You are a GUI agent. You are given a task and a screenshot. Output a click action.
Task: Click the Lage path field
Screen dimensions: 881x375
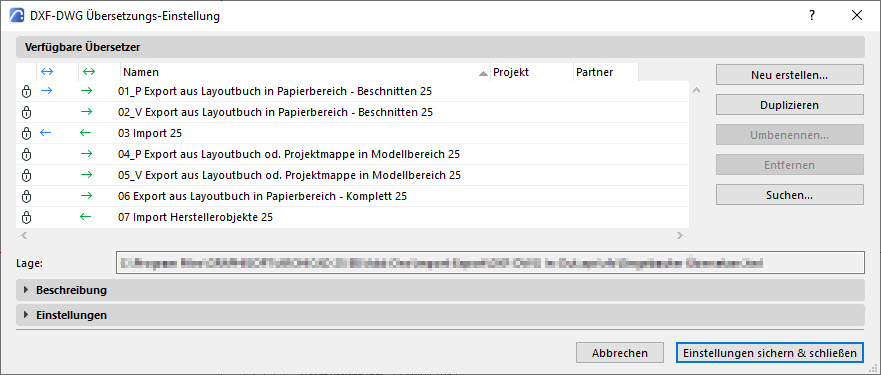[489, 263]
